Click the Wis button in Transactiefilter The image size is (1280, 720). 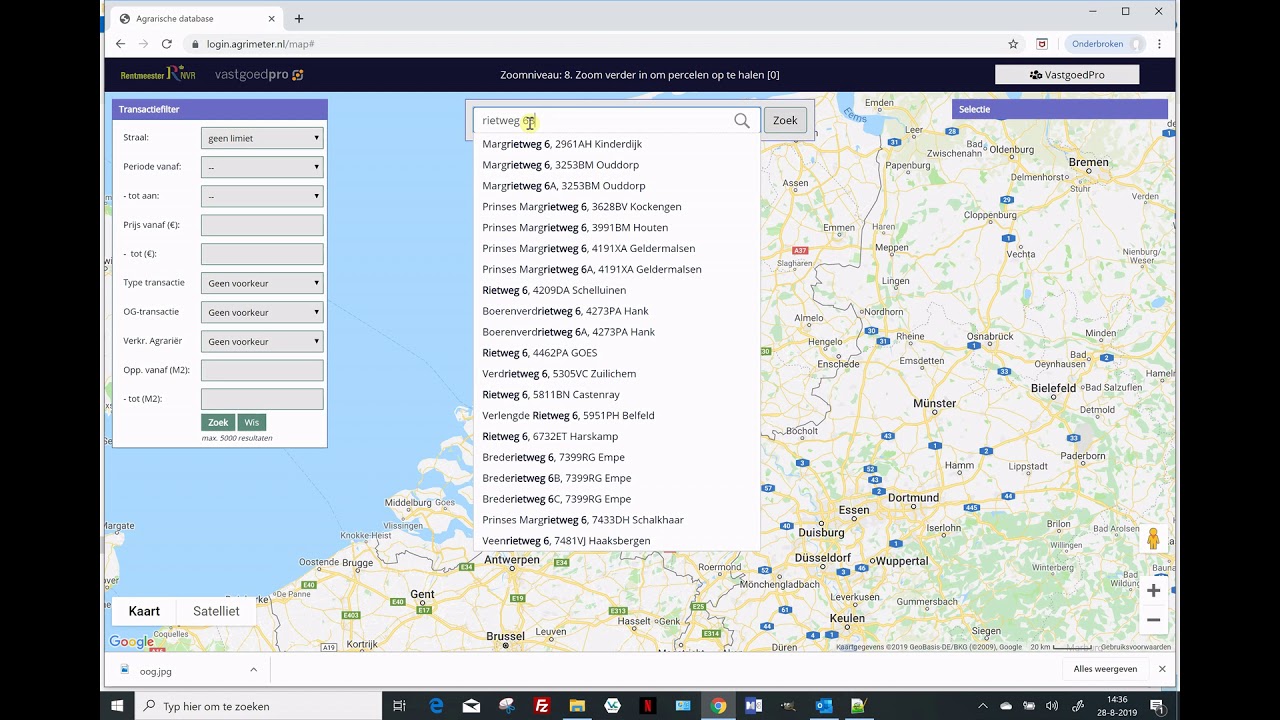252,422
